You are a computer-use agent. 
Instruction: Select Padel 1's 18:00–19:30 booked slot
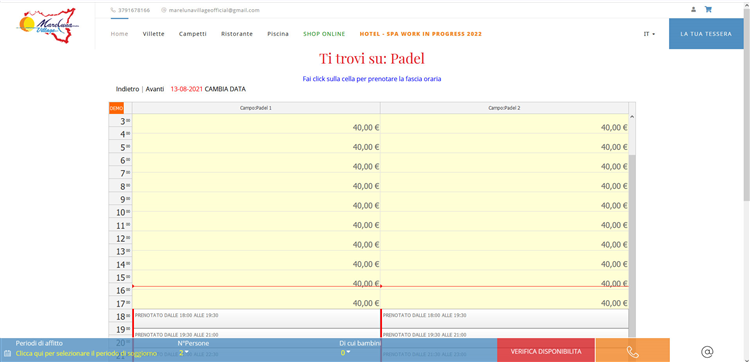coord(257,318)
